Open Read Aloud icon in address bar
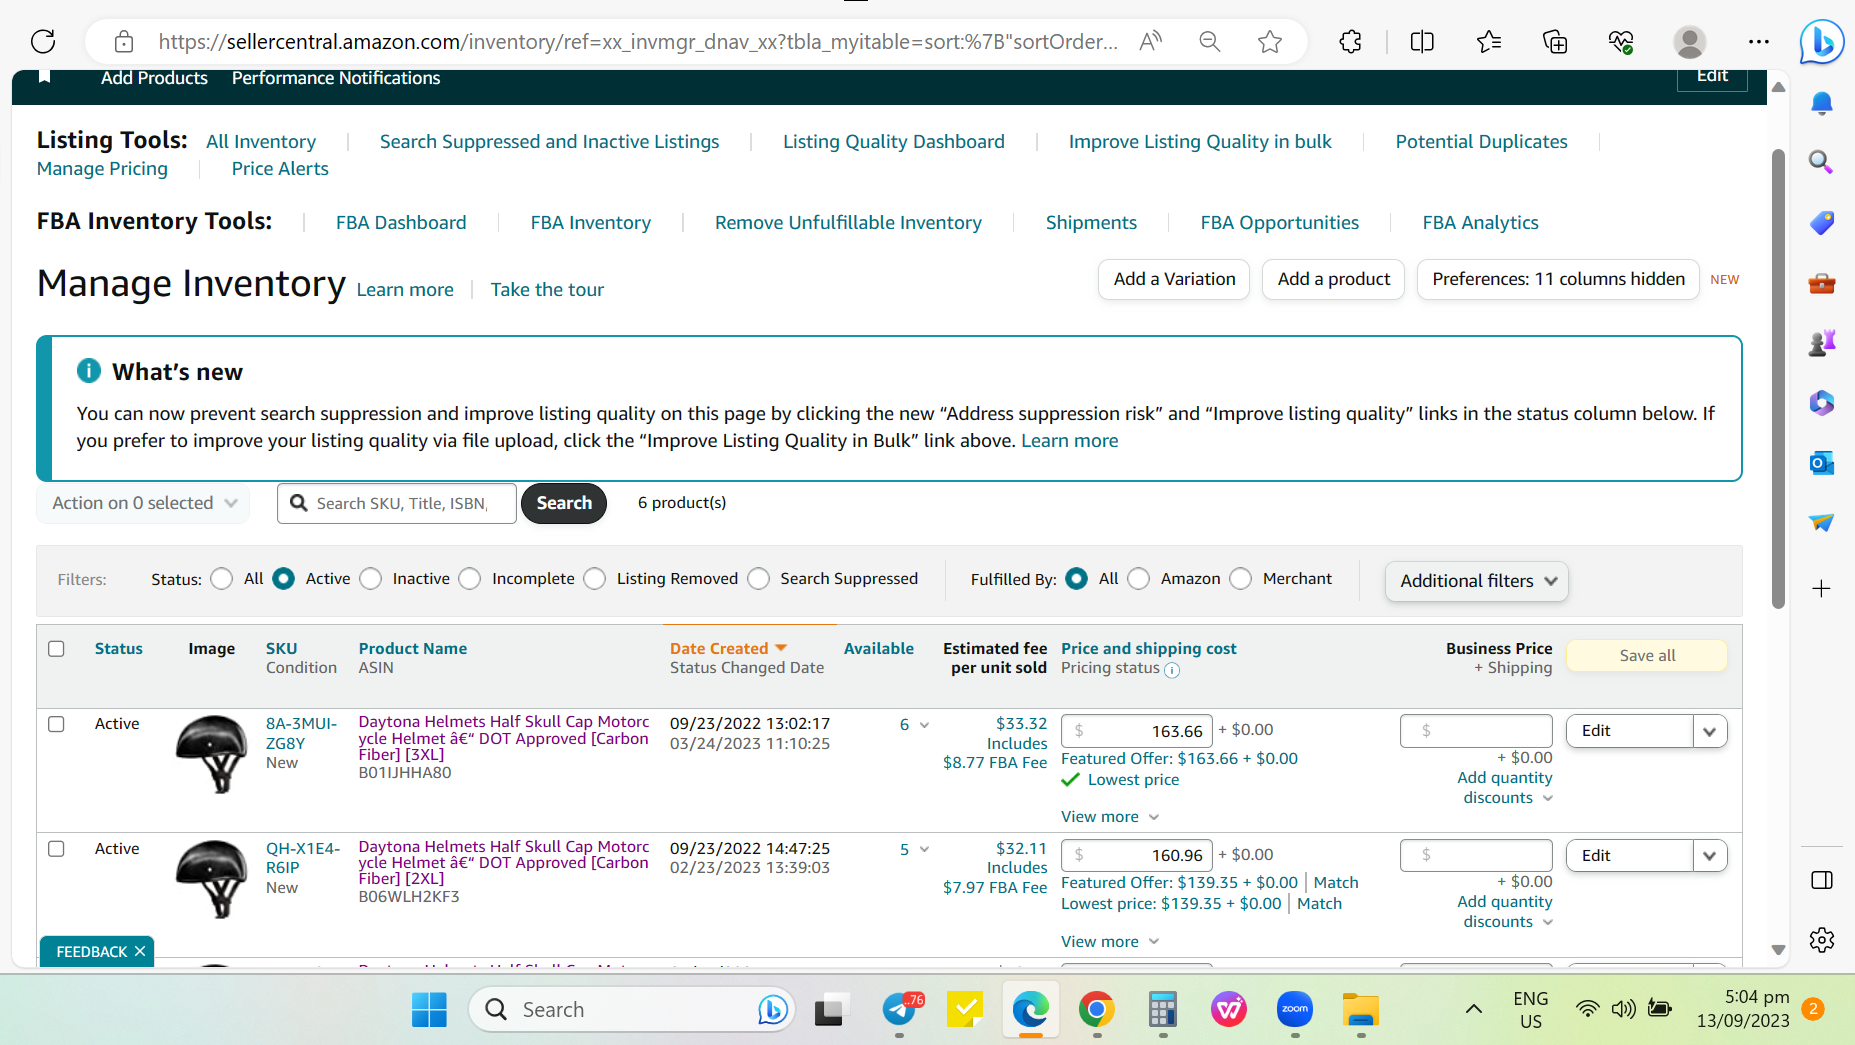This screenshot has width=1855, height=1045. (1151, 41)
